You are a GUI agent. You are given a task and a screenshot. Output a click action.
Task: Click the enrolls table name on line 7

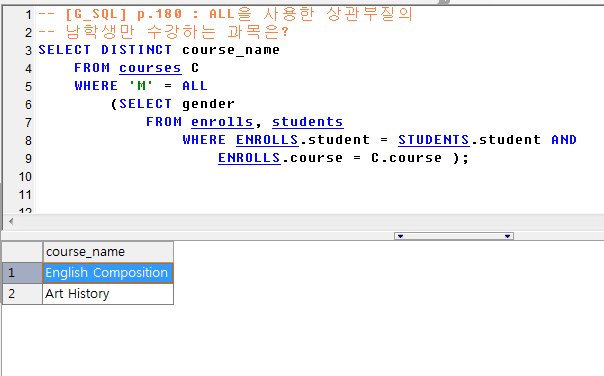click(222, 122)
